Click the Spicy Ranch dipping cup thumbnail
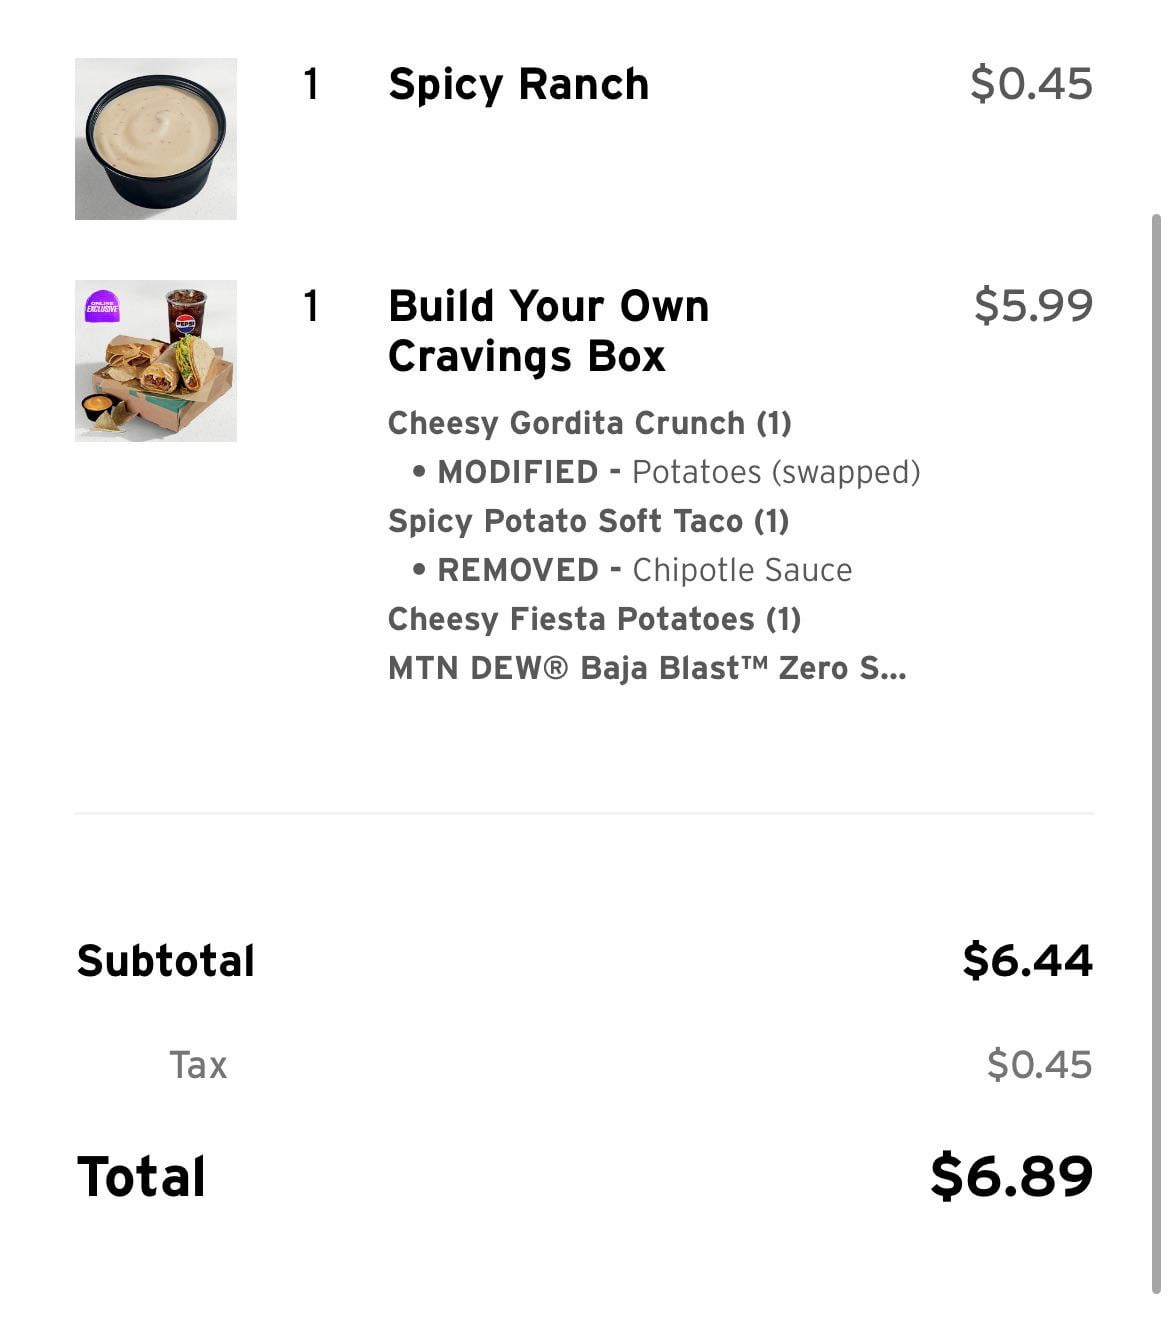1170x1324 pixels. pos(156,139)
